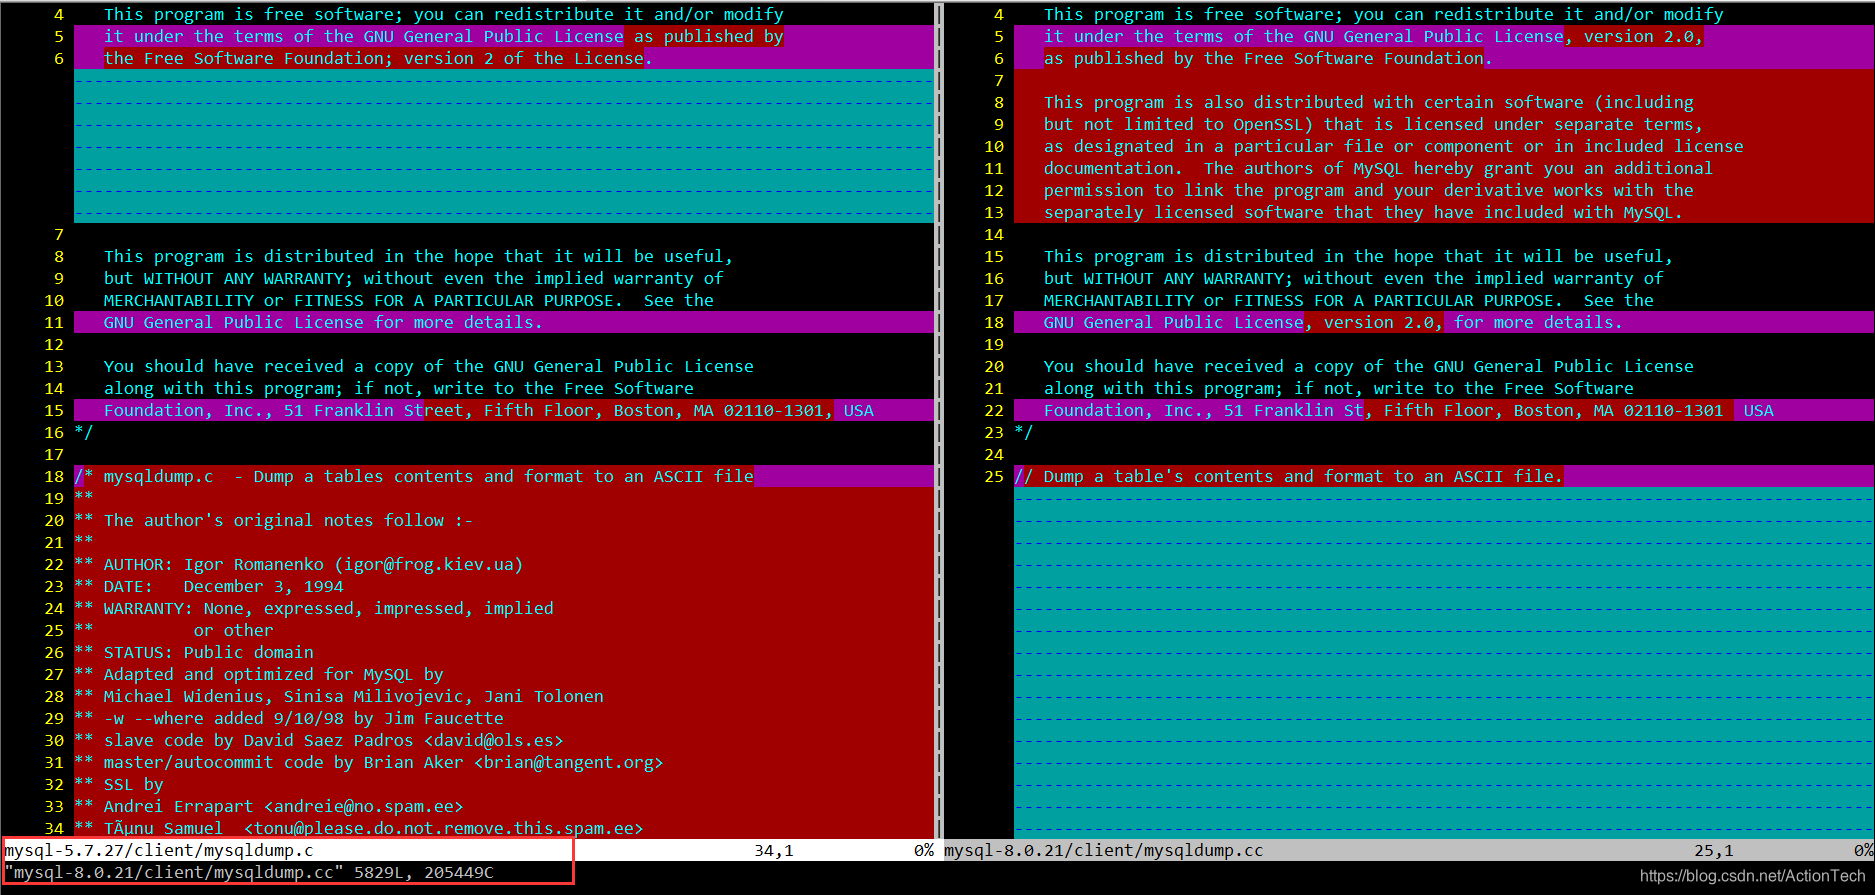Click left pane line number 18
The height and width of the screenshot is (895, 1875).
(54, 476)
